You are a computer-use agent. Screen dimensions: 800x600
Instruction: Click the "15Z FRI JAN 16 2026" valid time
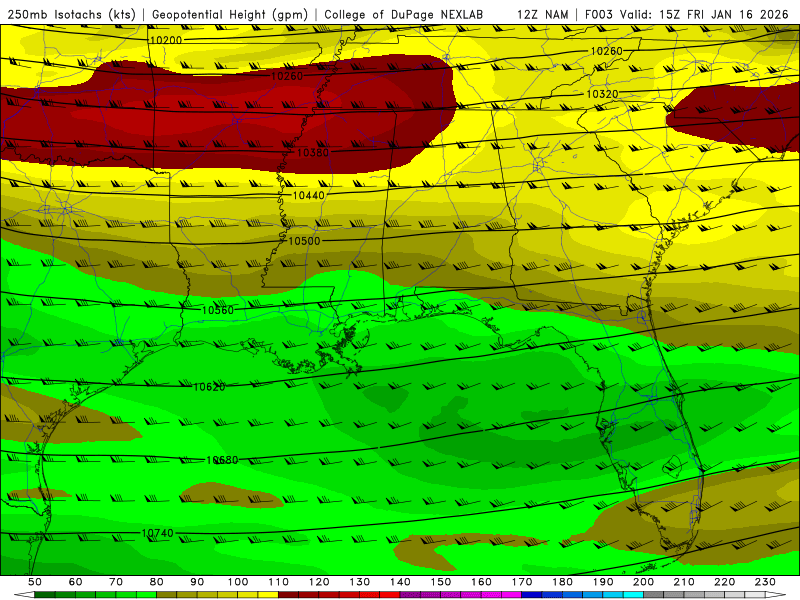coord(724,14)
